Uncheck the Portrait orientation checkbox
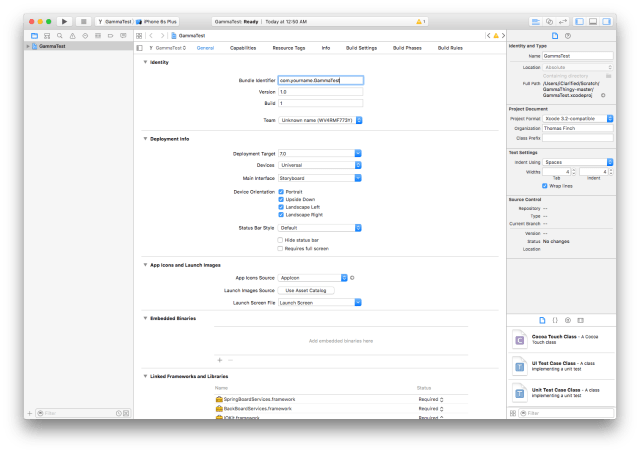 pyautogui.click(x=281, y=191)
